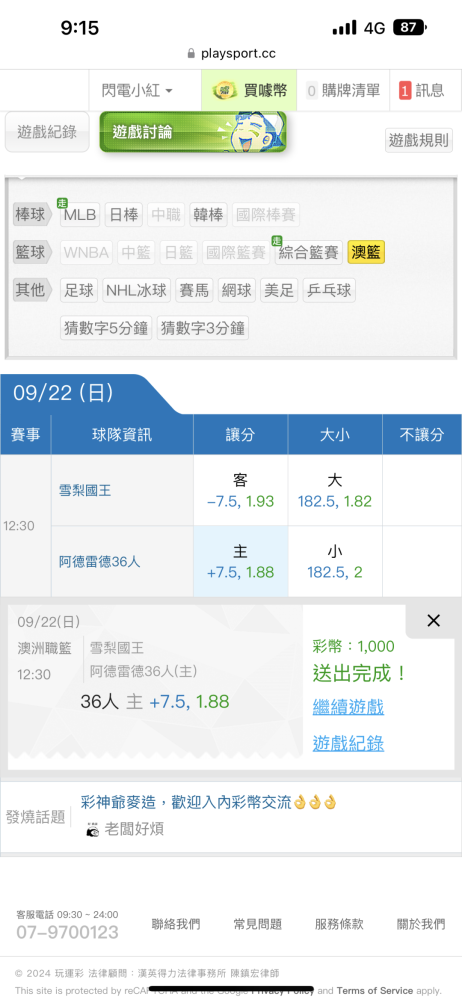462x1000 pixels.
Task: Select the 澳籃 league tab
Action: pos(366,253)
